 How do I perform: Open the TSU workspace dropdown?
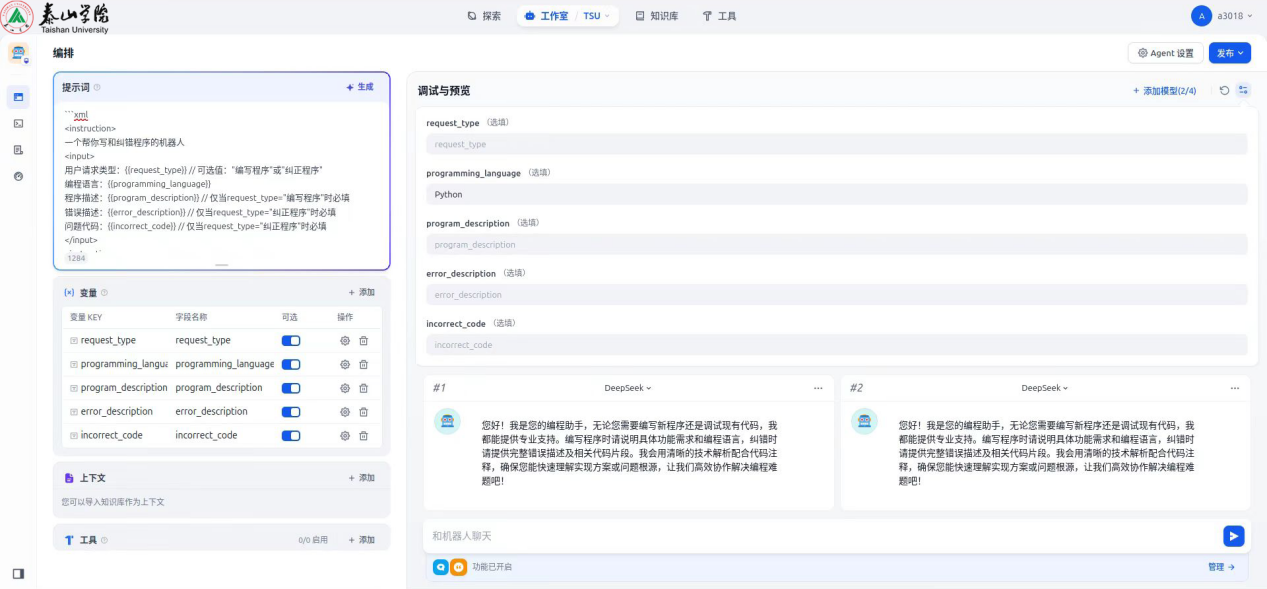pos(597,16)
